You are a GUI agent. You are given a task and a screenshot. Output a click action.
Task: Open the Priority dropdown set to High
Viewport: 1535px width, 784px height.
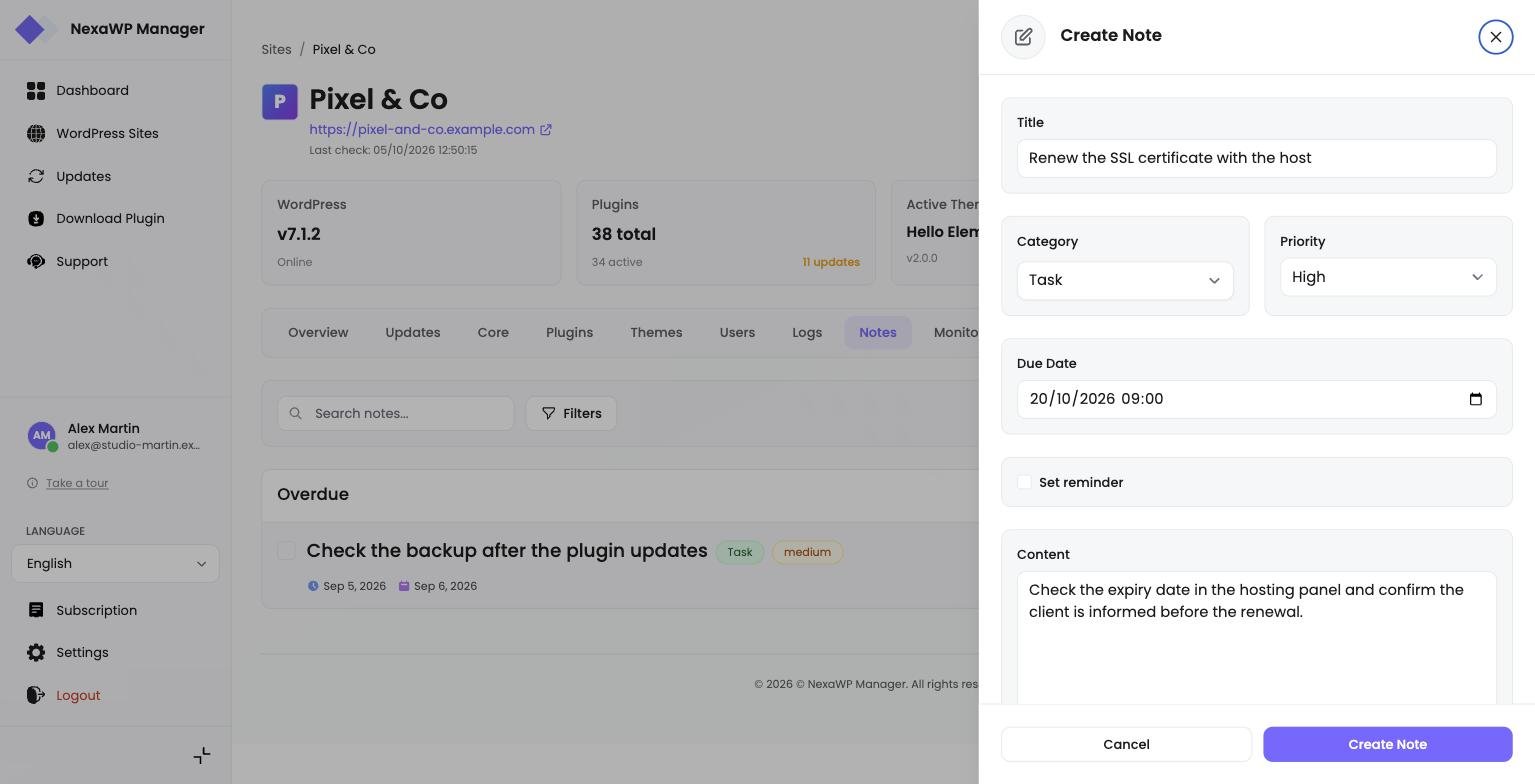click(x=1388, y=277)
